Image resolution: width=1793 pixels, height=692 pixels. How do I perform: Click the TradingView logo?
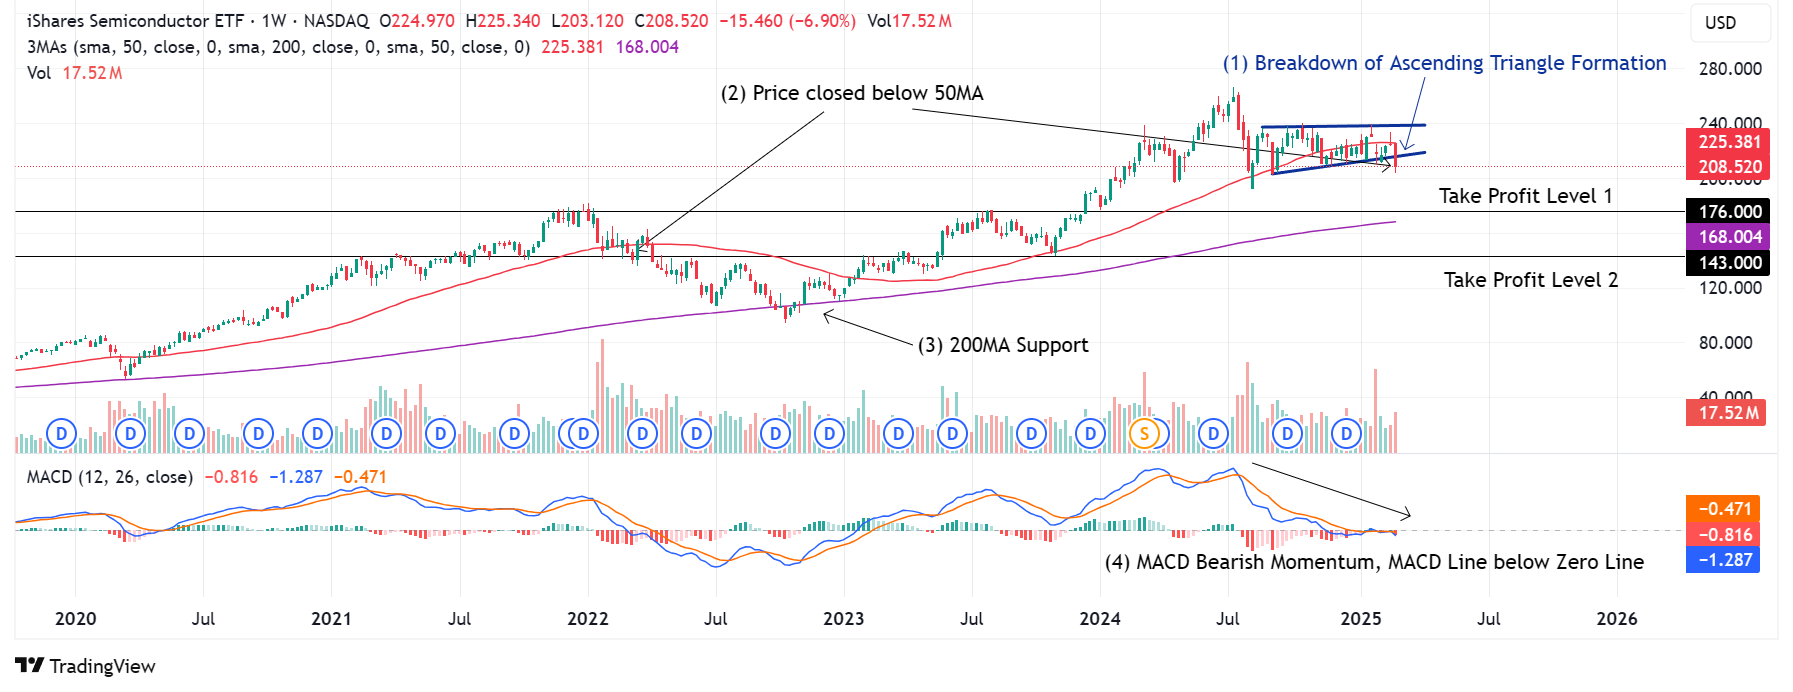tap(85, 666)
